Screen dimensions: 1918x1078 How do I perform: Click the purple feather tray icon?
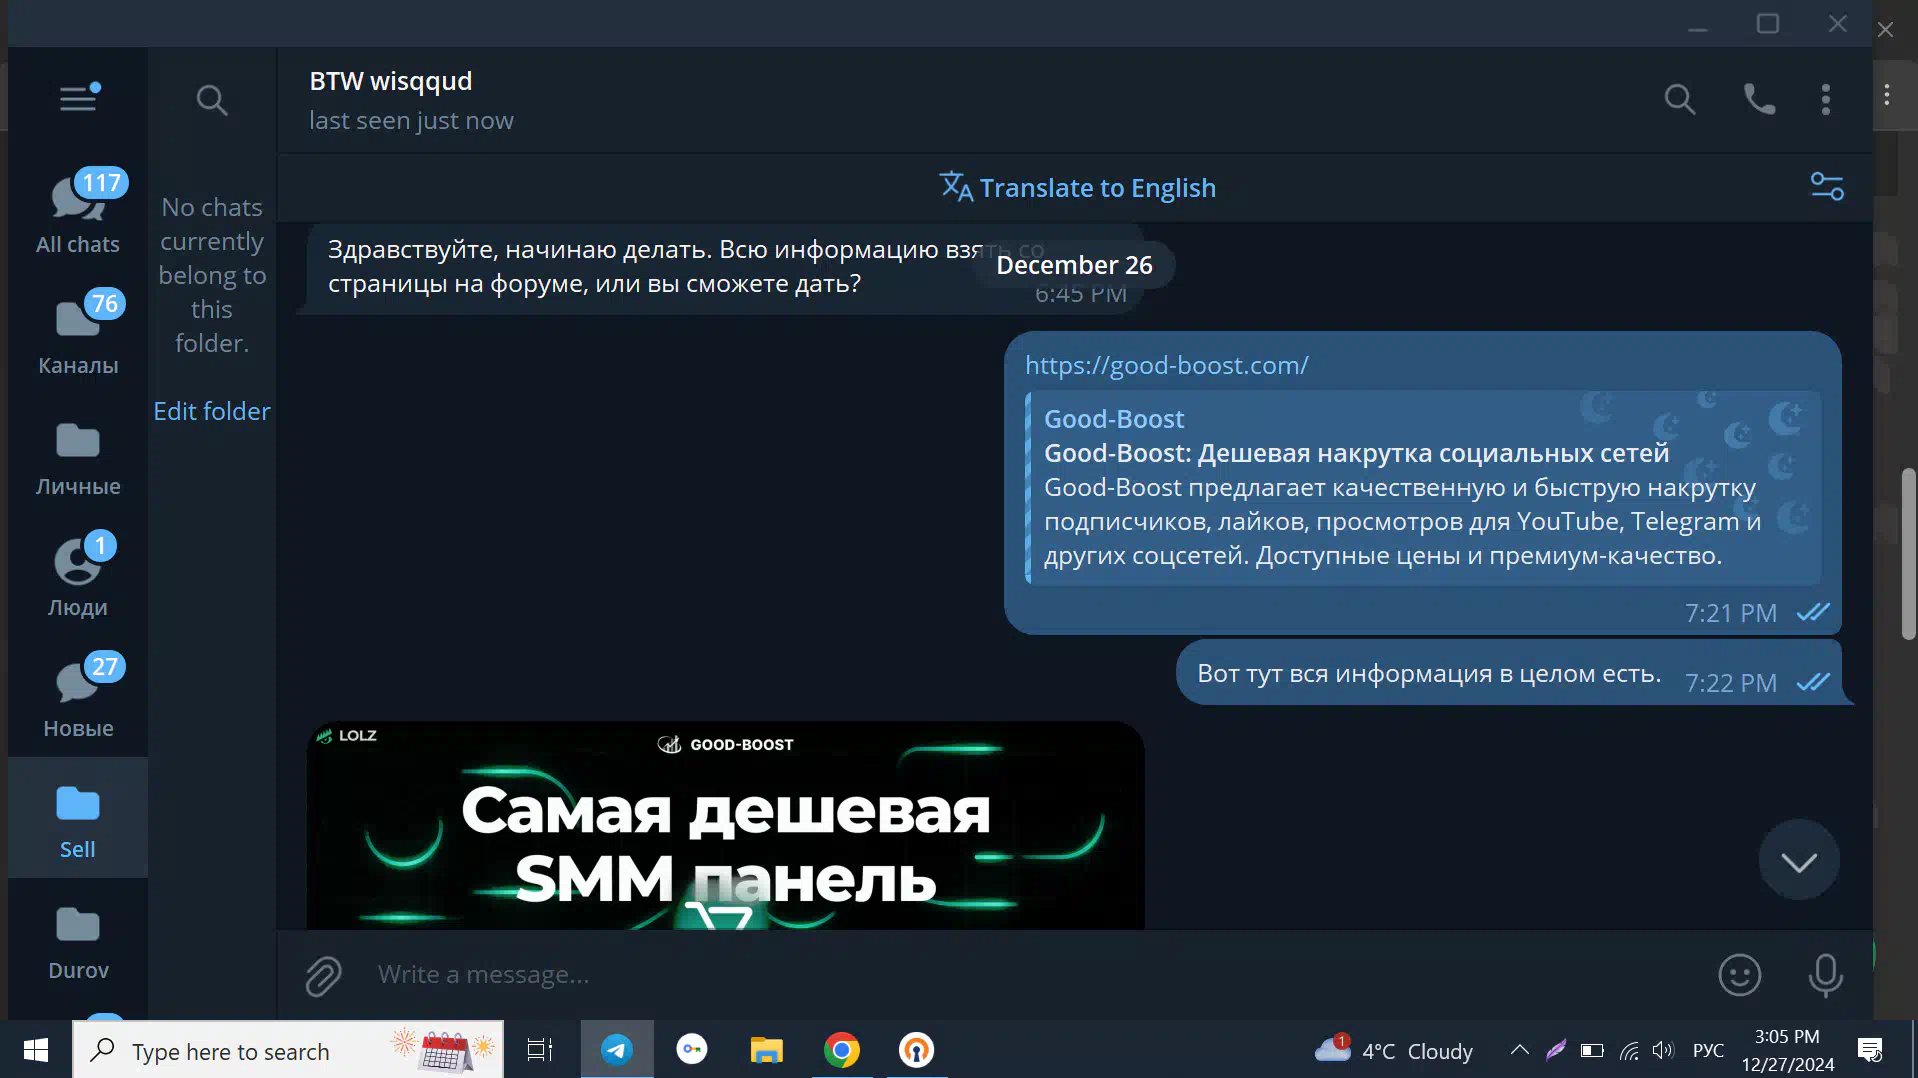(x=1556, y=1050)
